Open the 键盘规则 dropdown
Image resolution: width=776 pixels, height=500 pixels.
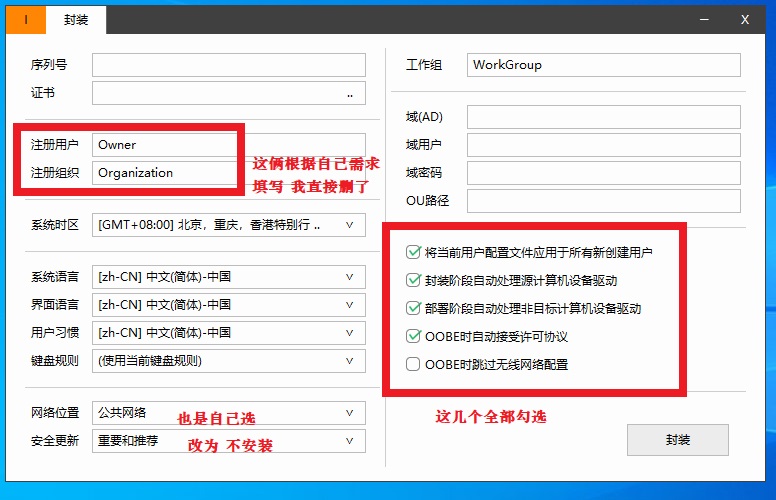[349, 360]
